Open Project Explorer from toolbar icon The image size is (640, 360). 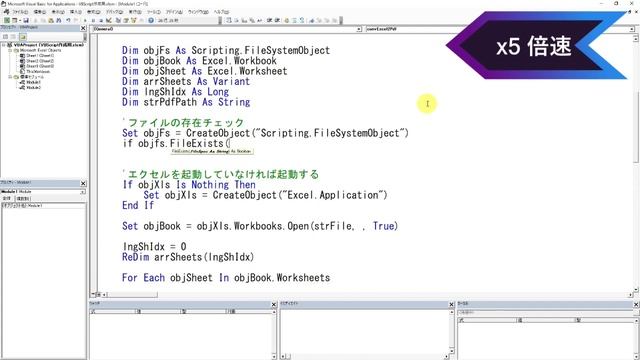tap(118, 20)
